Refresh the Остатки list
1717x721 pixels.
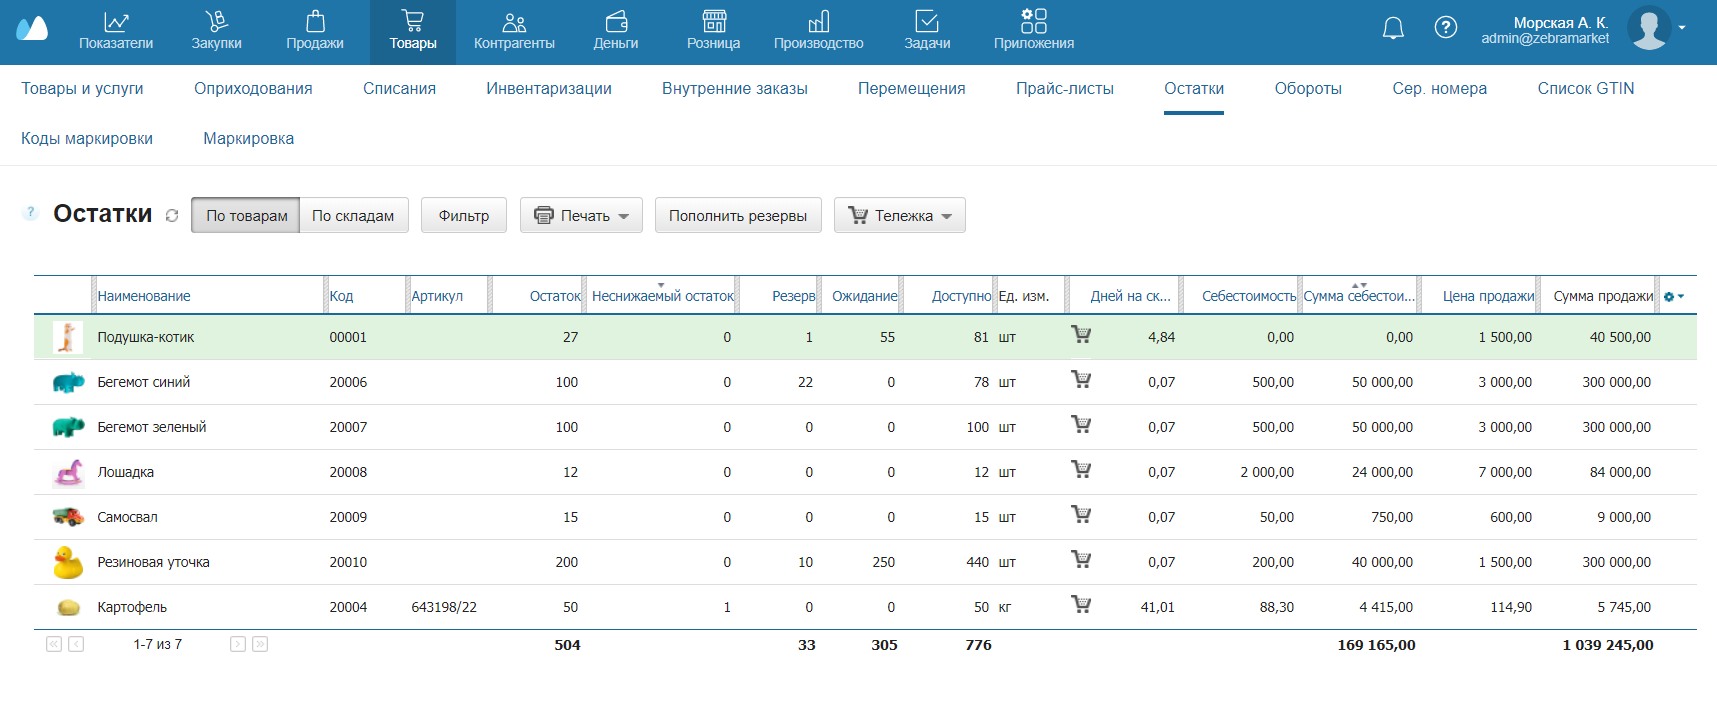[x=172, y=216]
